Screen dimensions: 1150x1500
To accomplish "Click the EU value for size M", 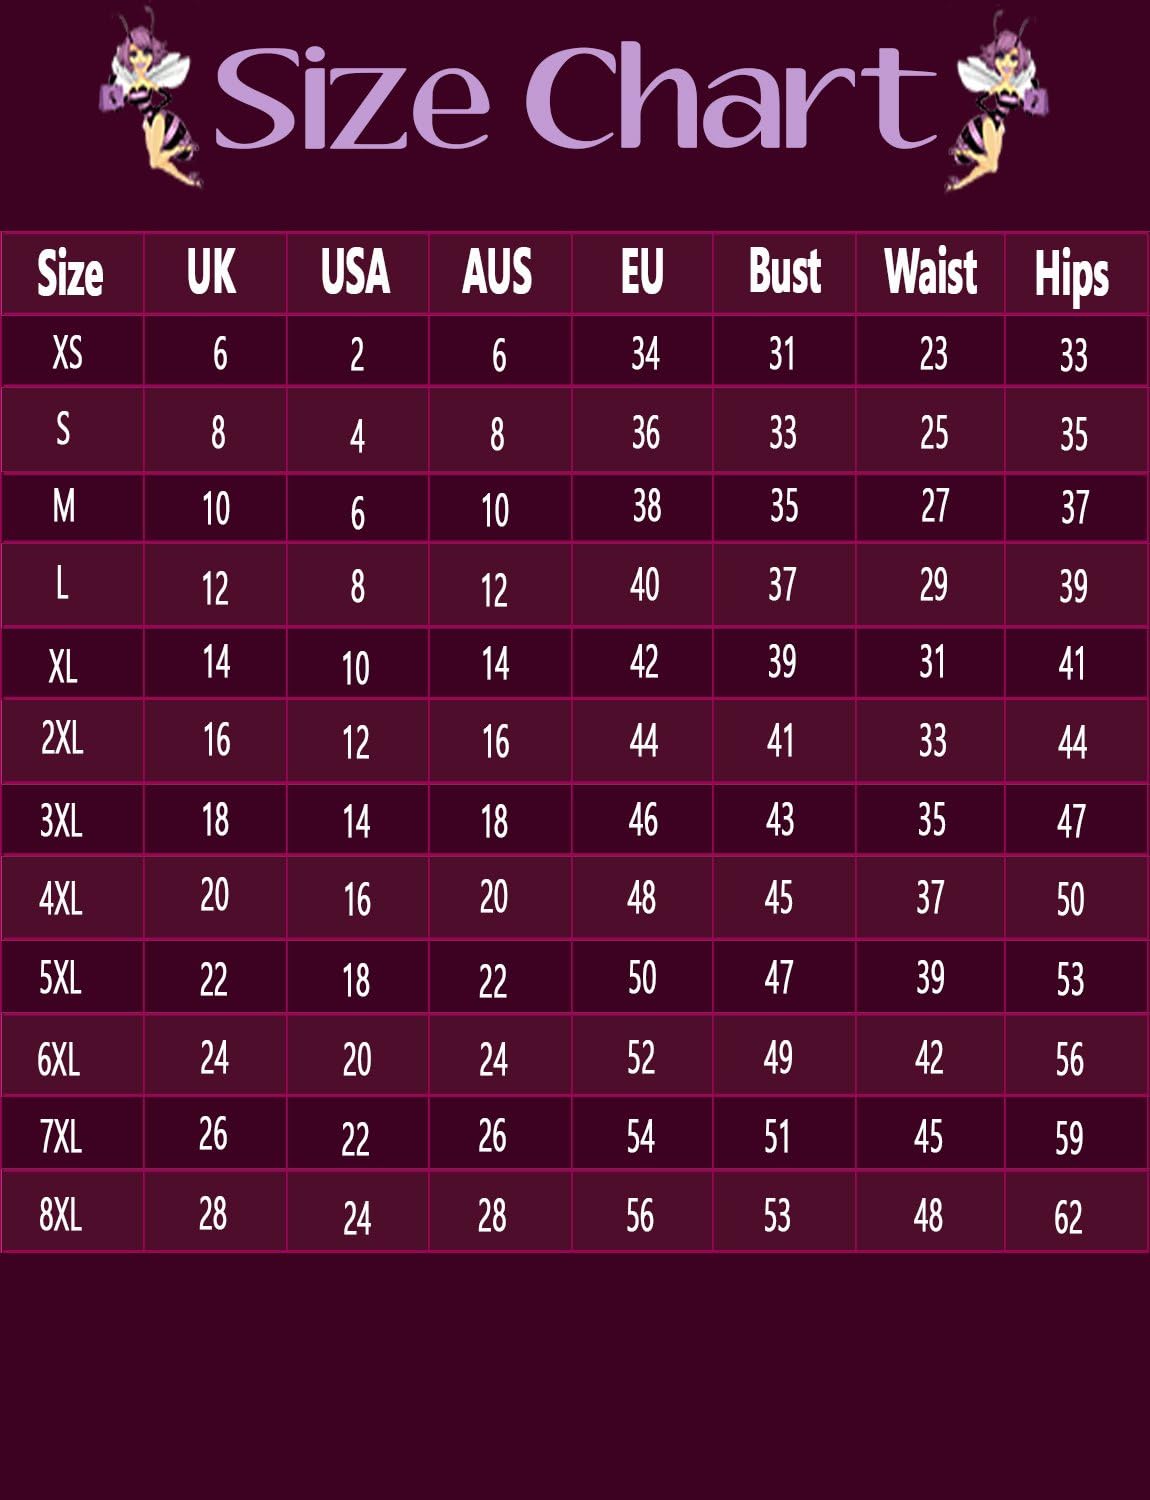I will click(x=646, y=507).
